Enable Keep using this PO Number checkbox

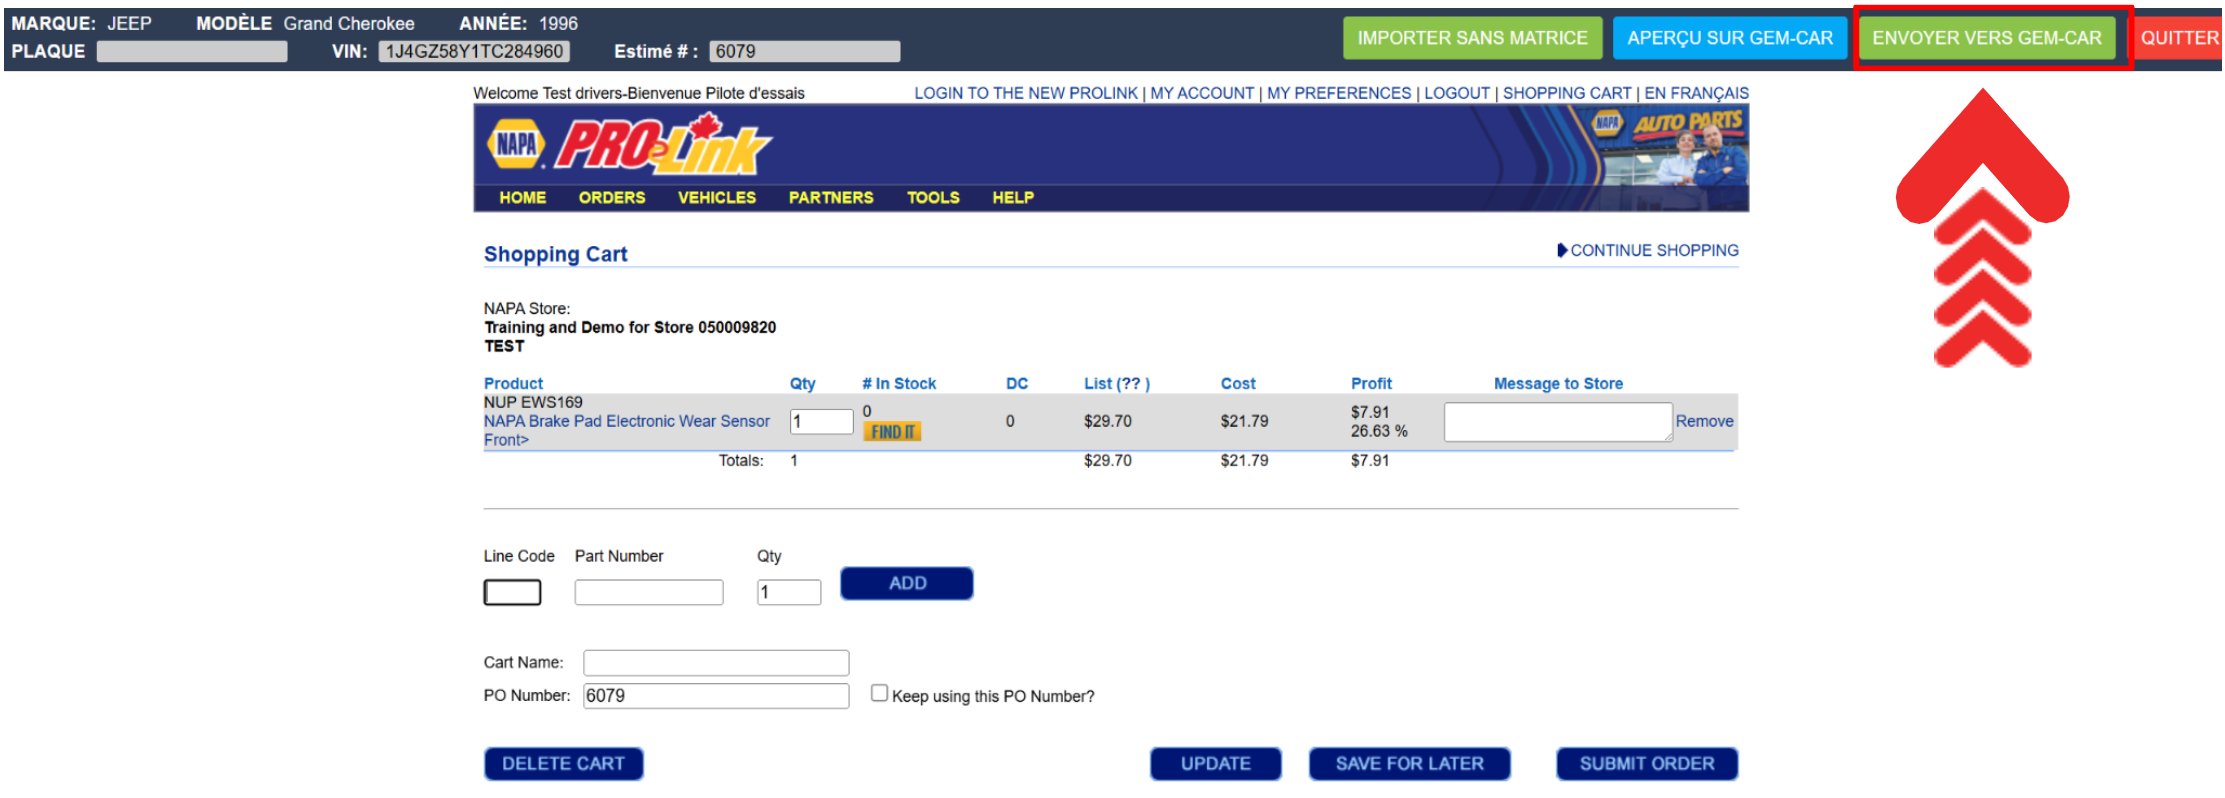[x=879, y=693]
